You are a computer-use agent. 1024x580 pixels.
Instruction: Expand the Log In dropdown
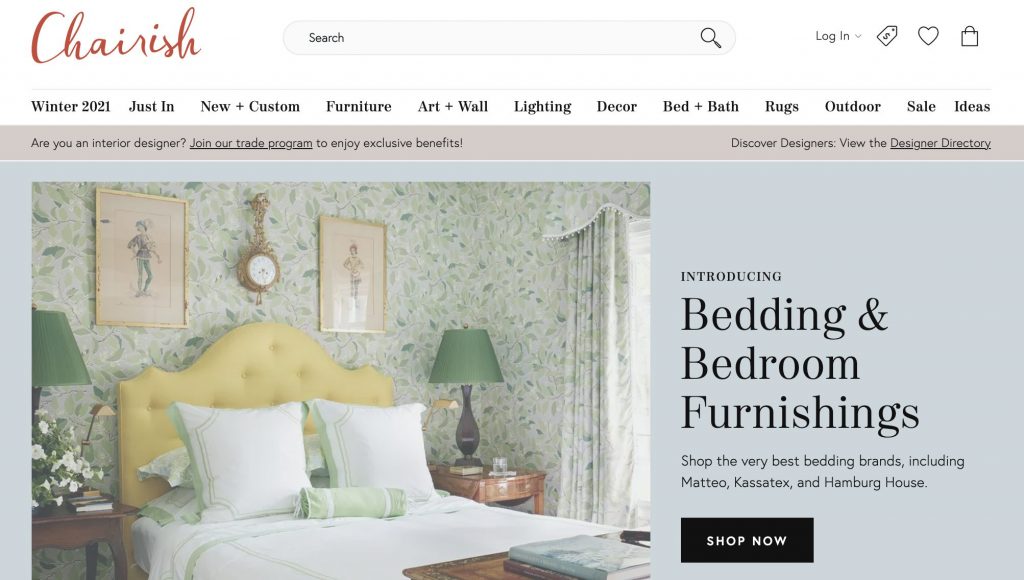(838, 36)
